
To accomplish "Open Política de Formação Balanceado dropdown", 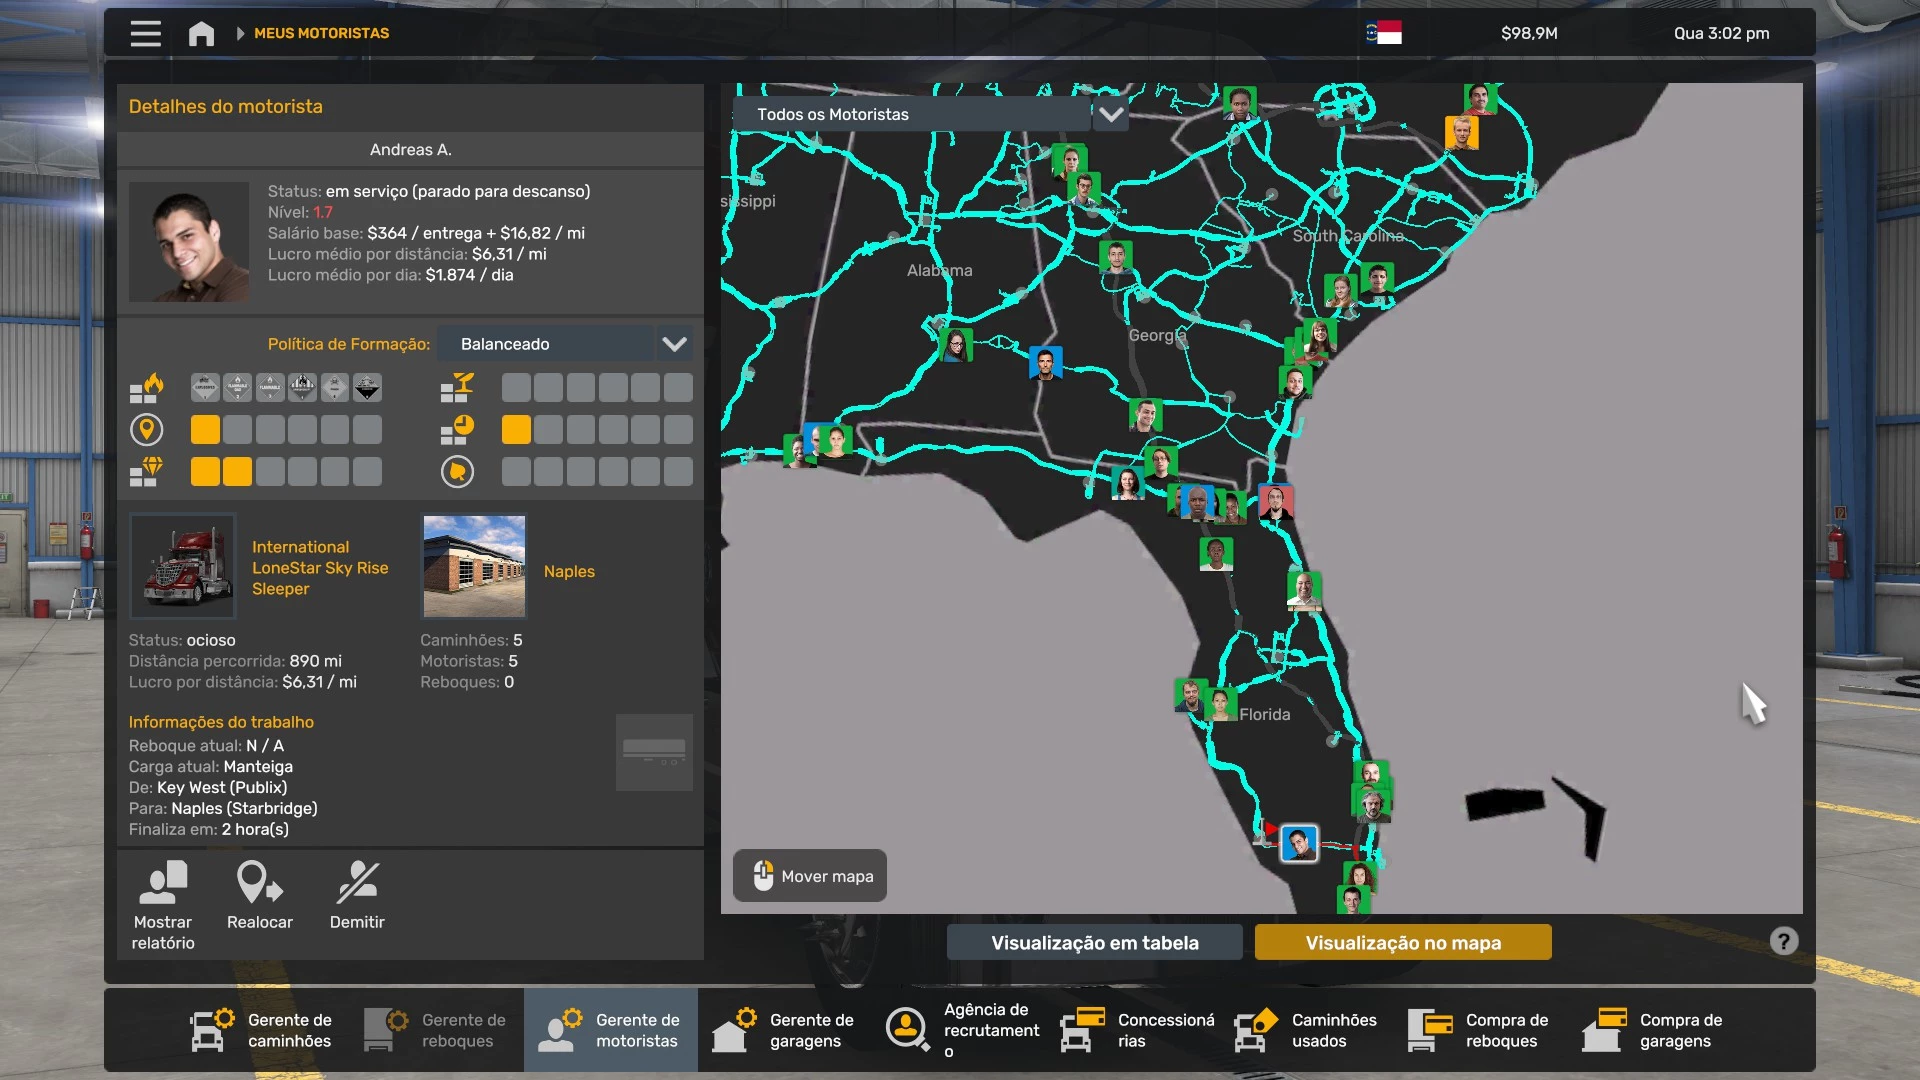I will [x=546, y=344].
